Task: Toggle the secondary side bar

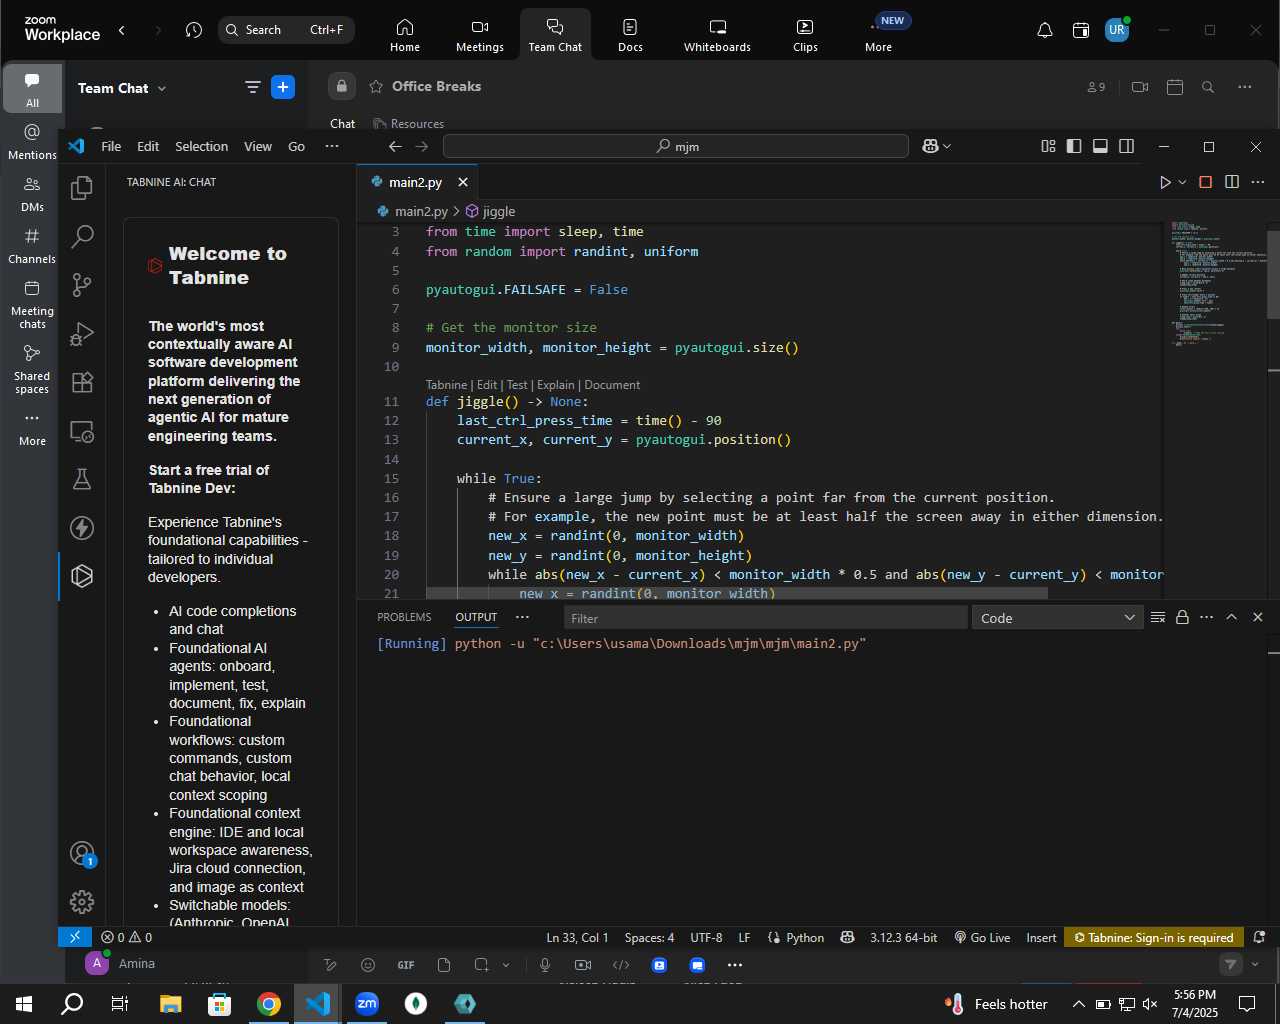Action: pyautogui.click(x=1127, y=146)
